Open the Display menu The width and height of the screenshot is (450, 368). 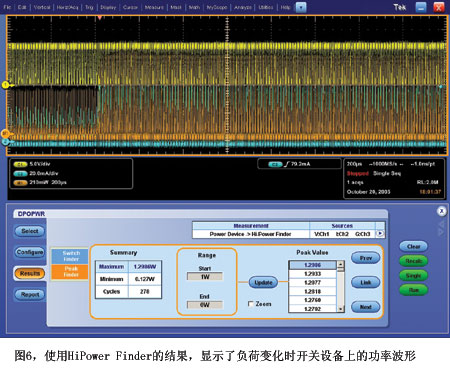[x=108, y=7]
